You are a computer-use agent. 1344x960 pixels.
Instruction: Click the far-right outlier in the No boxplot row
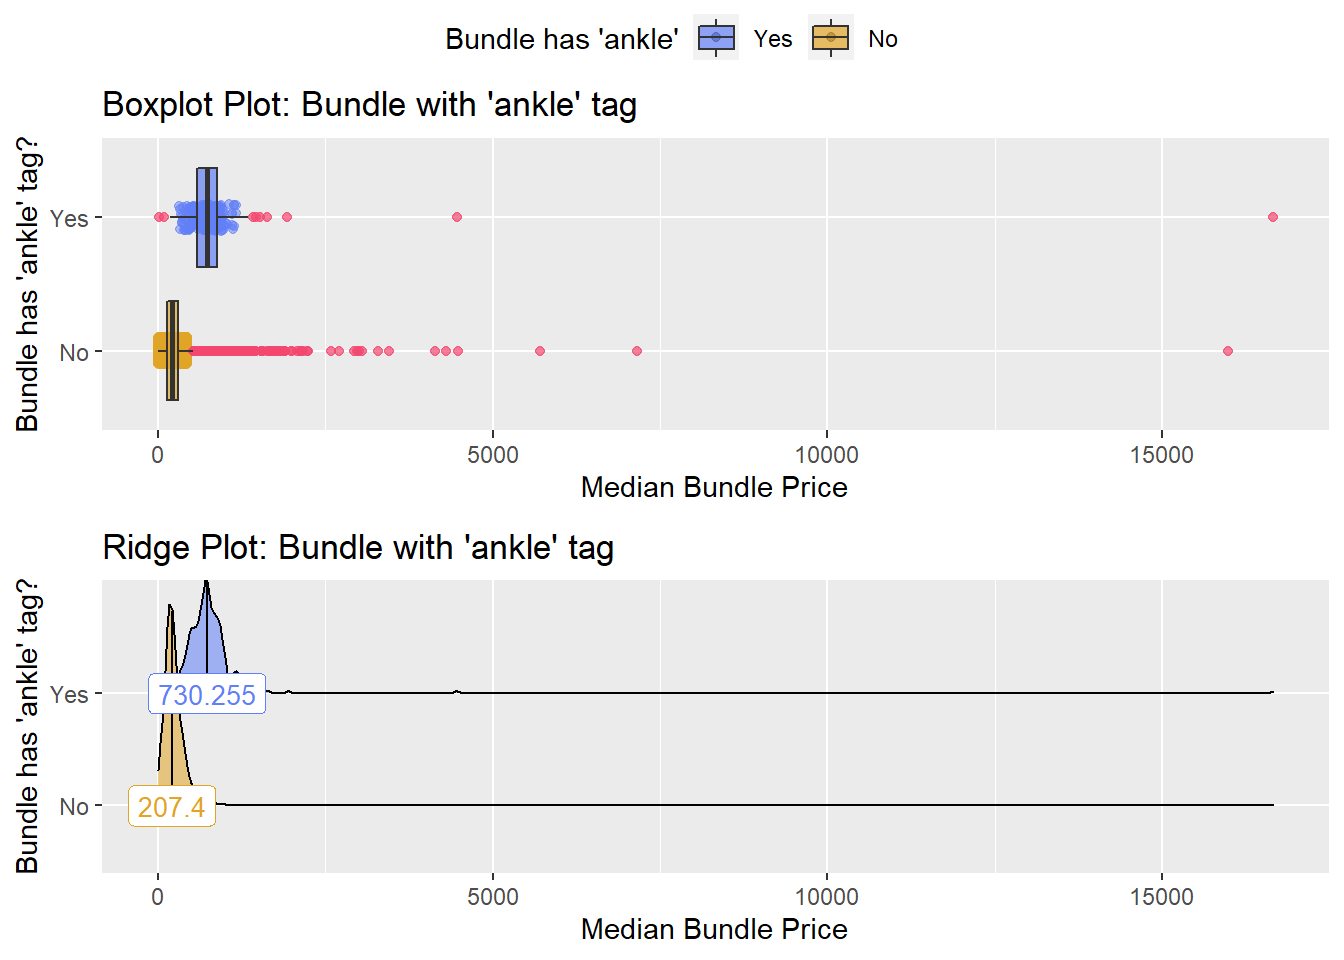pos(1228,351)
